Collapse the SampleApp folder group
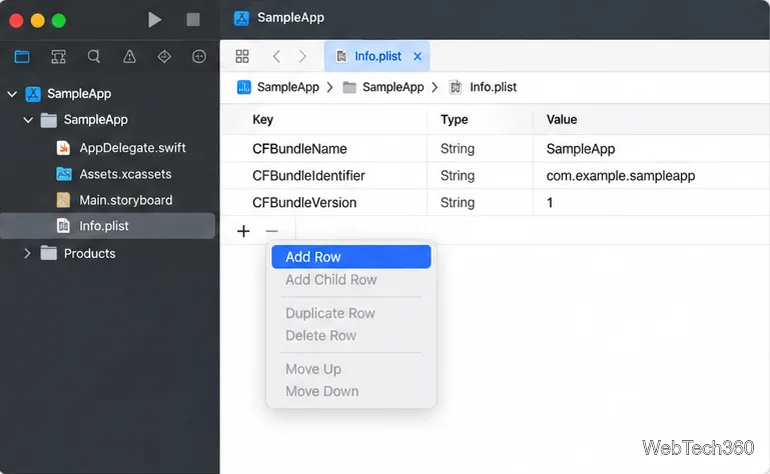 pyautogui.click(x=28, y=120)
